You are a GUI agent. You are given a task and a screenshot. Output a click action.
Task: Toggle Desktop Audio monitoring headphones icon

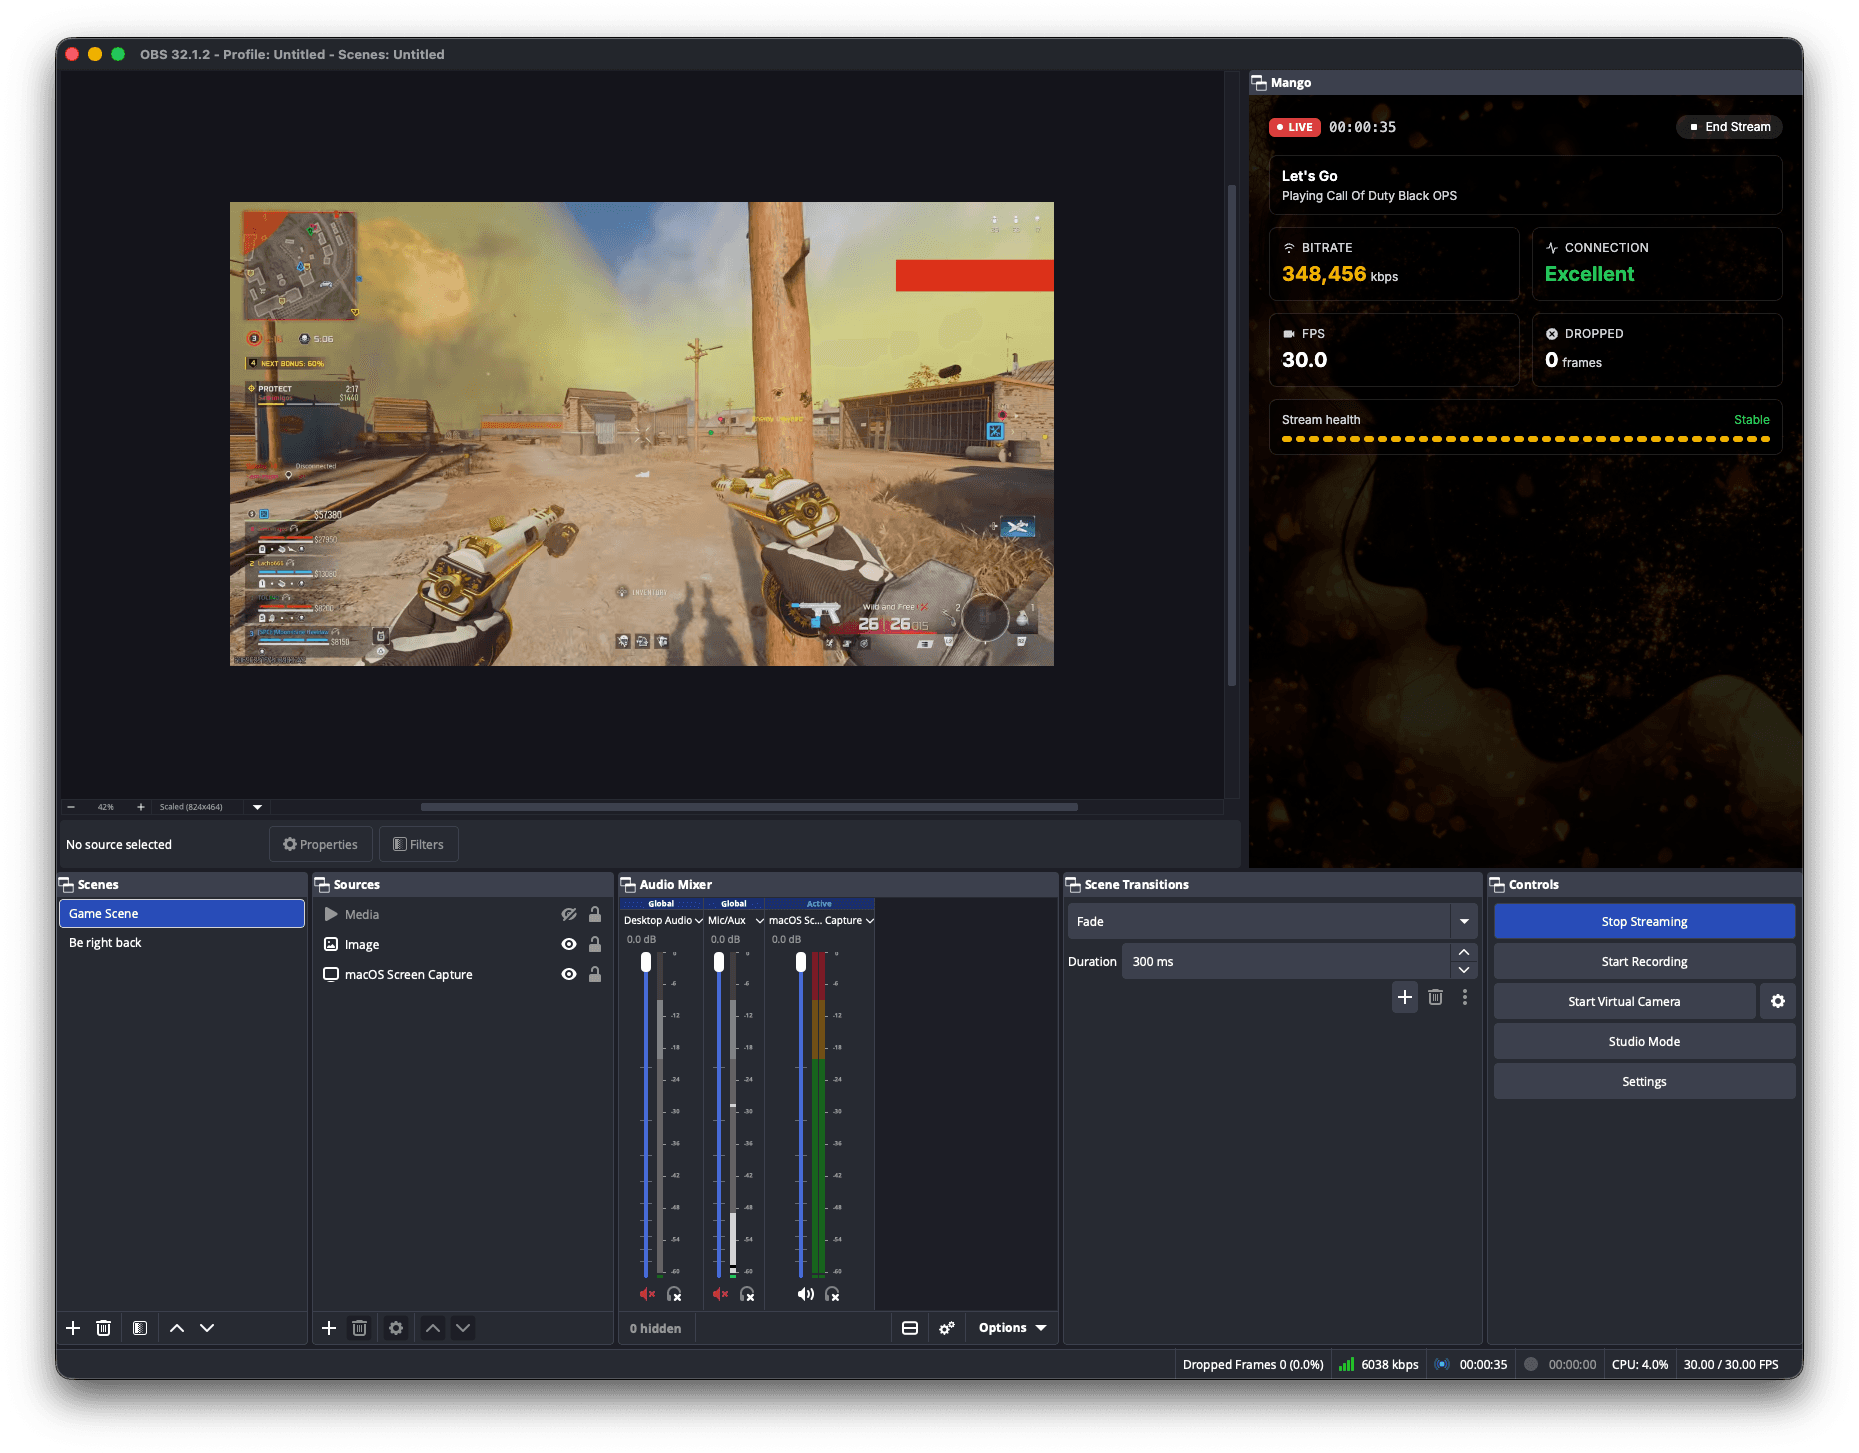[x=674, y=1294]
